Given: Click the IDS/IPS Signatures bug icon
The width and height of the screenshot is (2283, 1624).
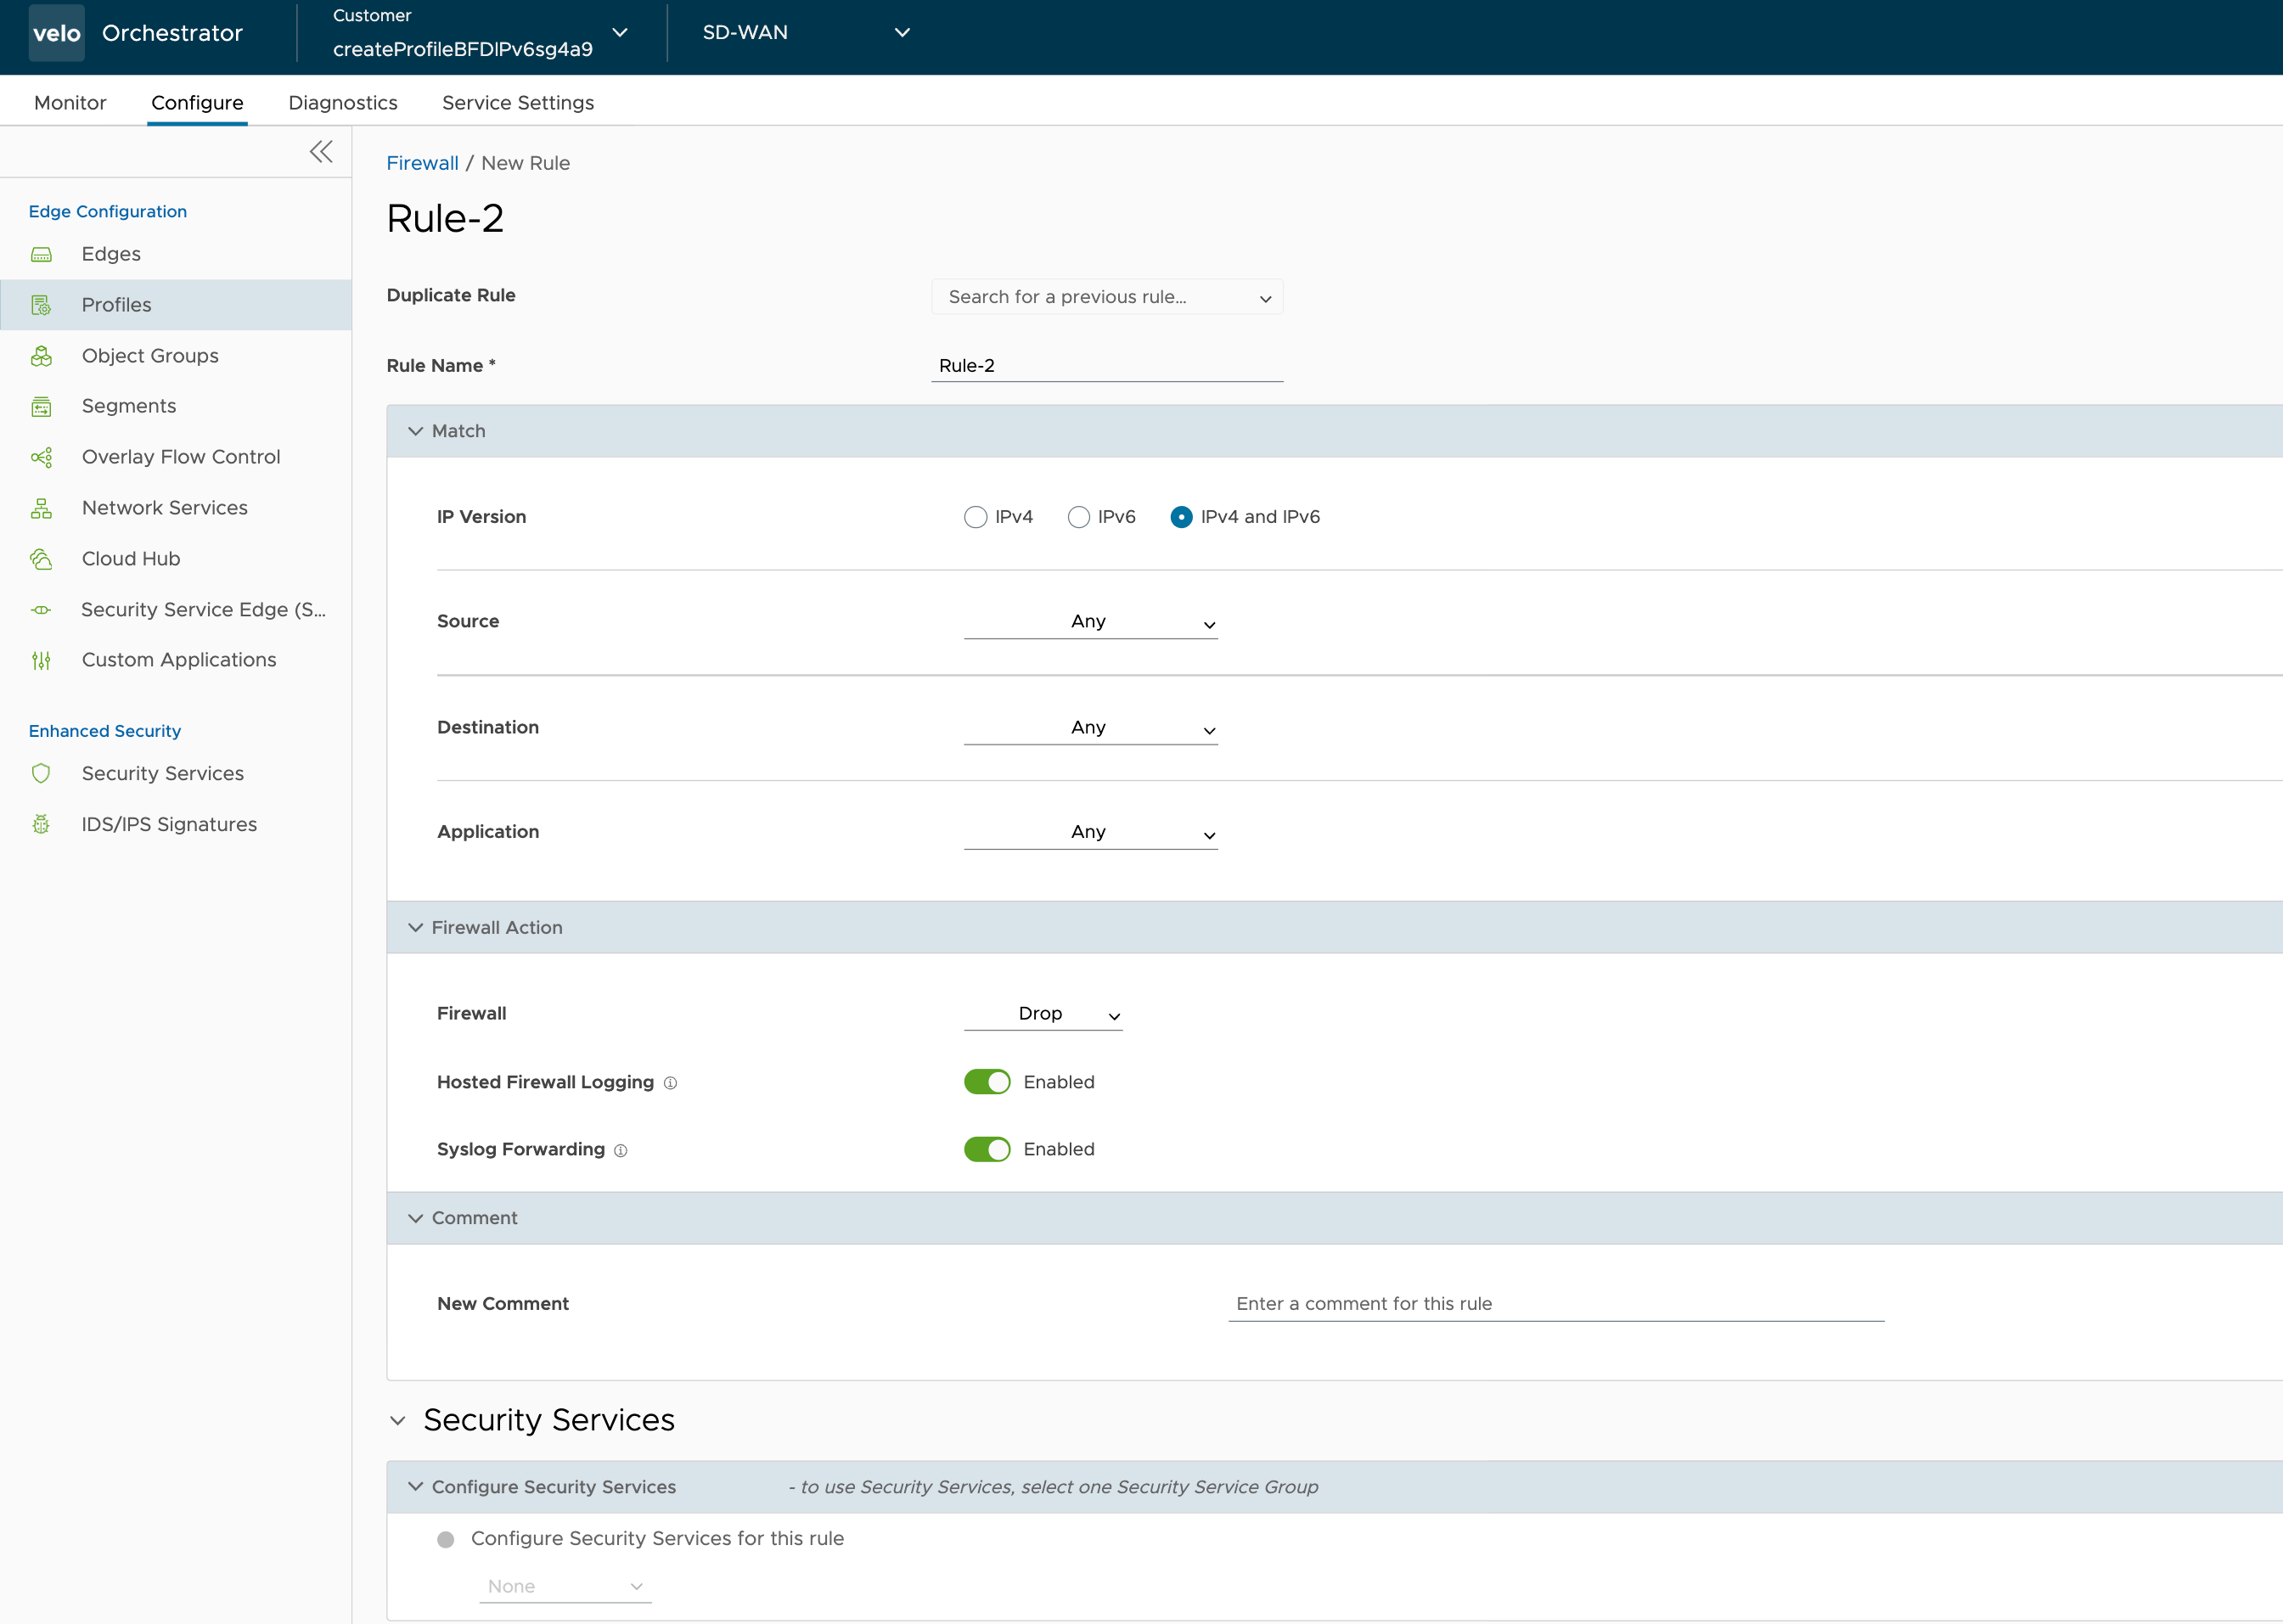Looking at the screenshot, I should pyautogui.click(x=41, y=824).
